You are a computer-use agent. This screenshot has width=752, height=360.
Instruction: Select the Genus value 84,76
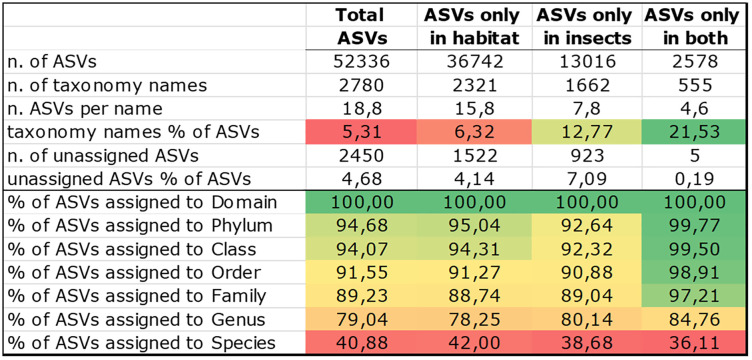click(694, 319)
